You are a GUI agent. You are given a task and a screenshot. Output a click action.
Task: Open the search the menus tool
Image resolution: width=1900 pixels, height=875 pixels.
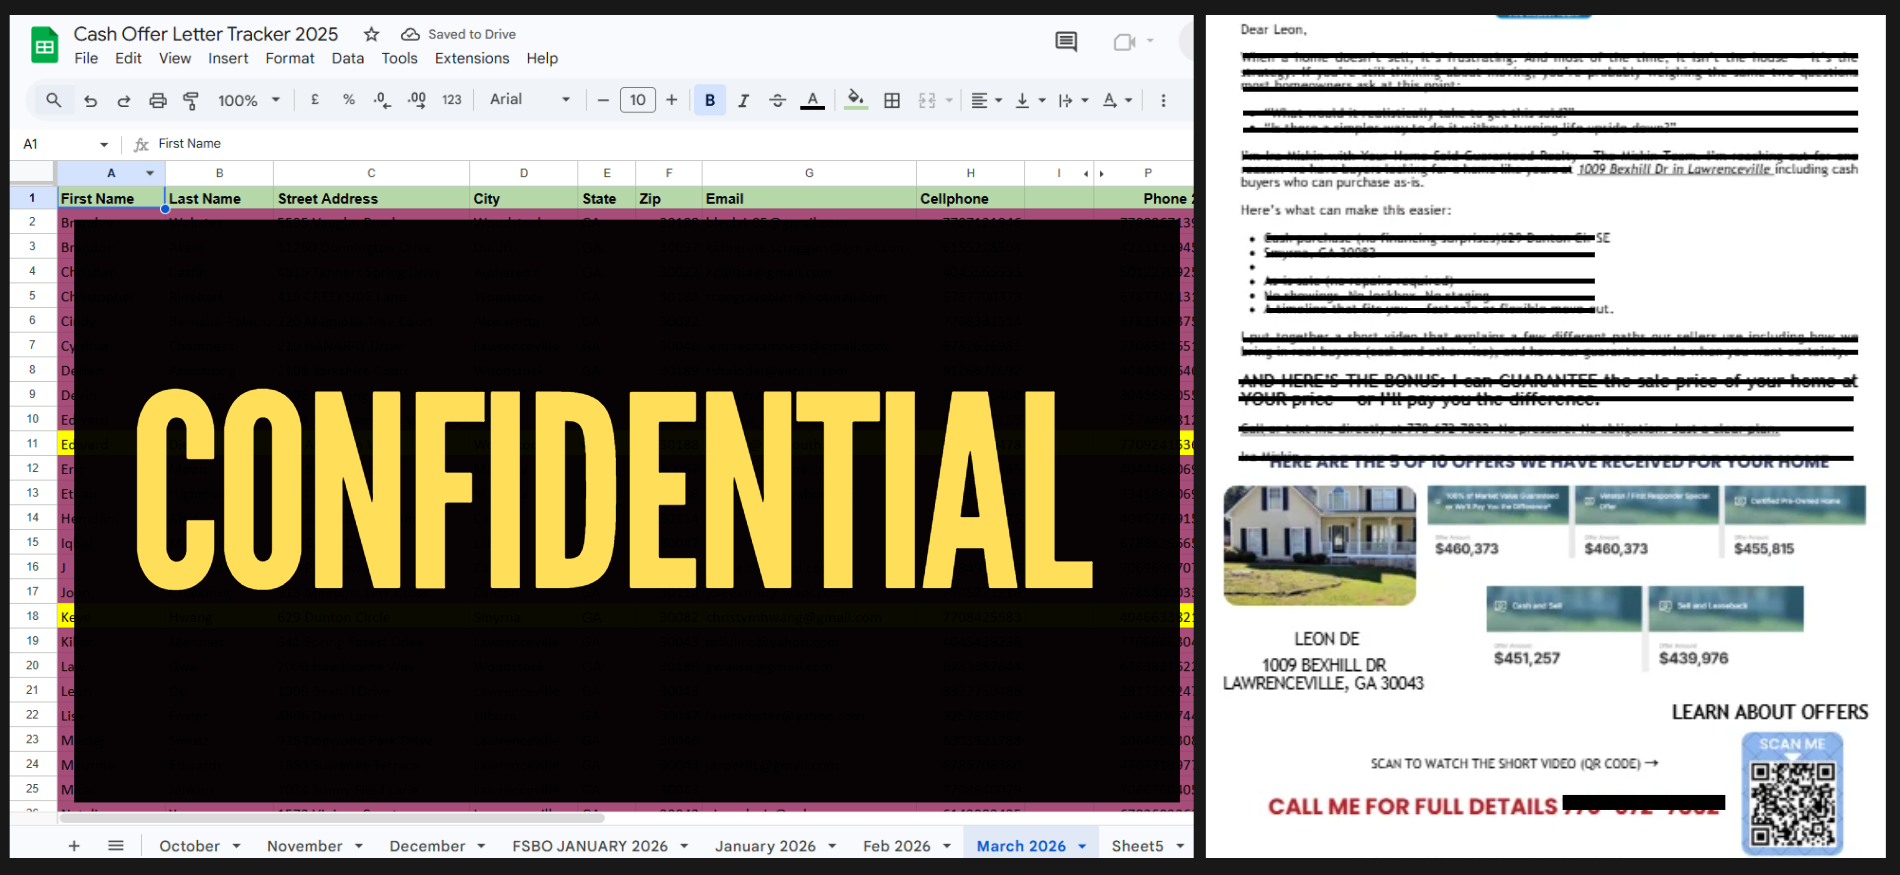click(x=54, y=100)
